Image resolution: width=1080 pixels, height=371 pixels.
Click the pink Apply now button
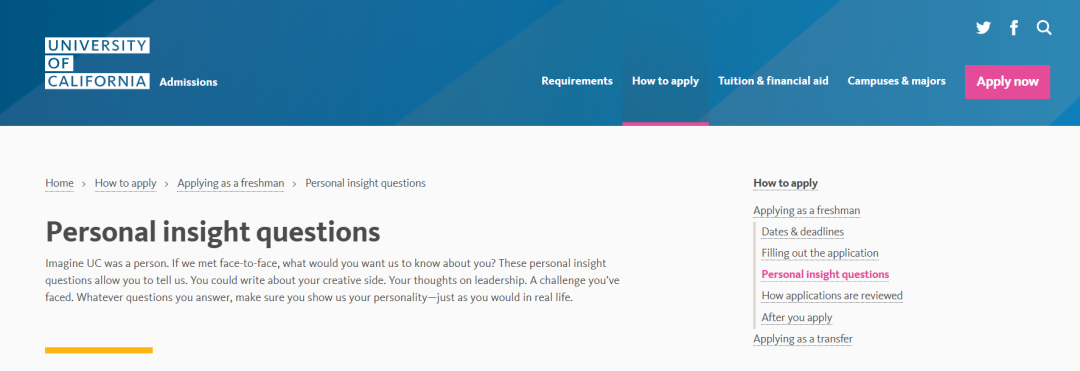click(x=1007, y=82)
